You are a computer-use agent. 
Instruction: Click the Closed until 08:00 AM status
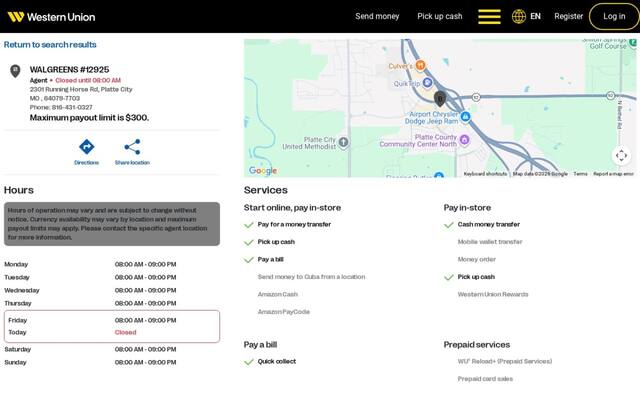point(88,80)
